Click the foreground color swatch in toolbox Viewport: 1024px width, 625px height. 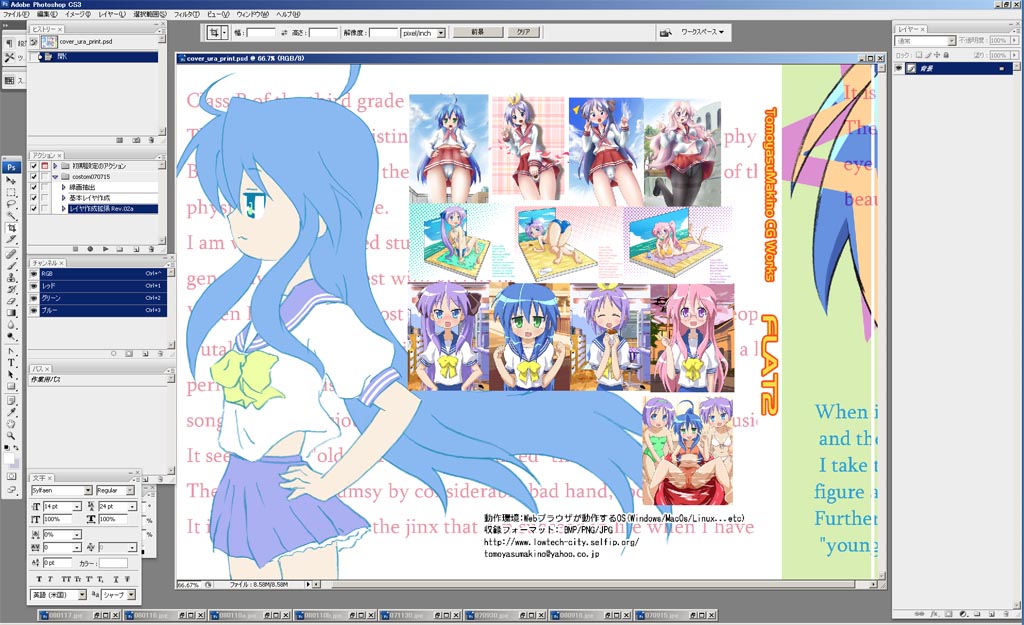(9, 458)
